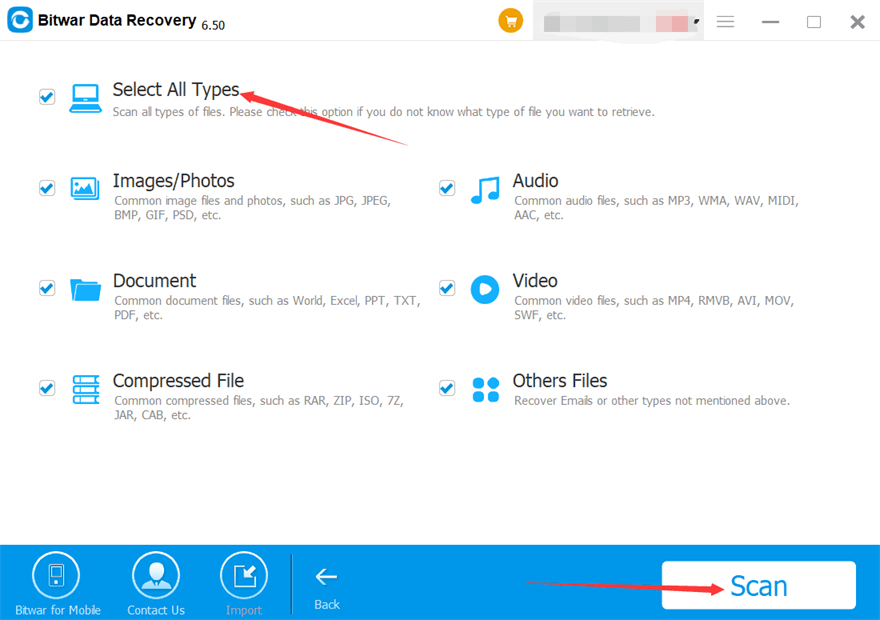The height and width of the screenshot is (620, 880).
Task: Click the Video play icon
Action: (x=485, y=290)
